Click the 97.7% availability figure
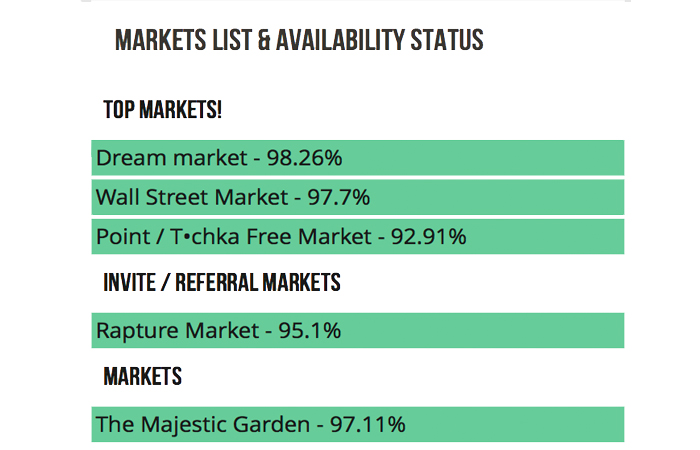Viewport: 700px width, 450px height. 339,197
